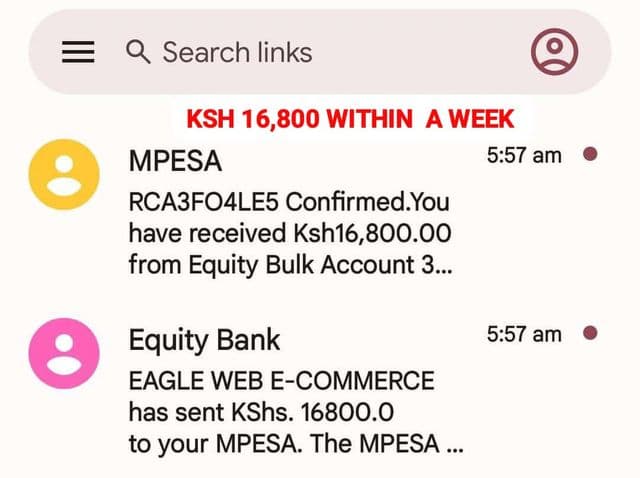Screen dimensions: 640x478
Task: Open the Equity Bank sender name
Action: 205,340
